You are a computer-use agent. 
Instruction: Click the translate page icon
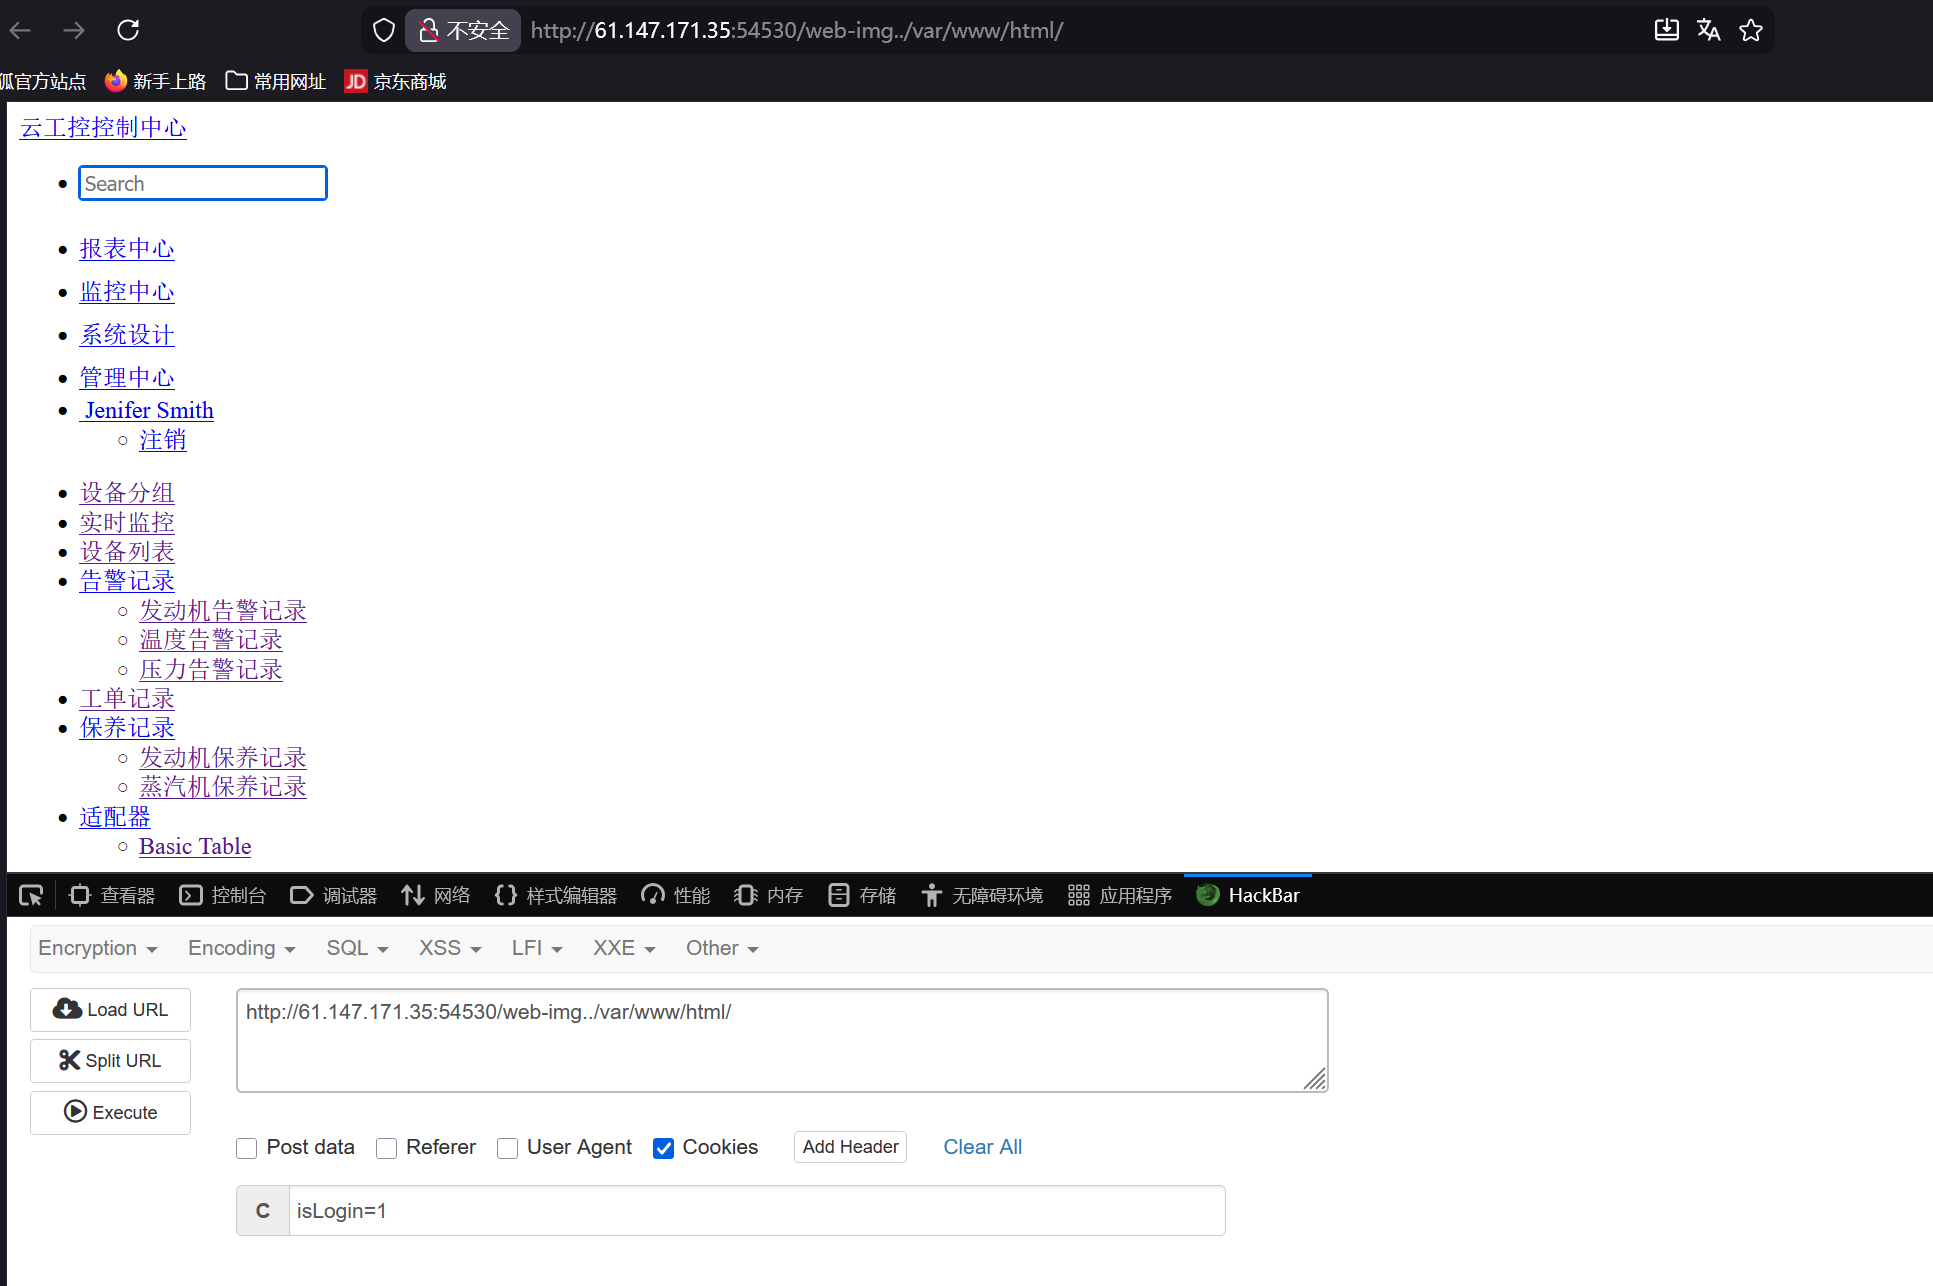[1708, 30]
